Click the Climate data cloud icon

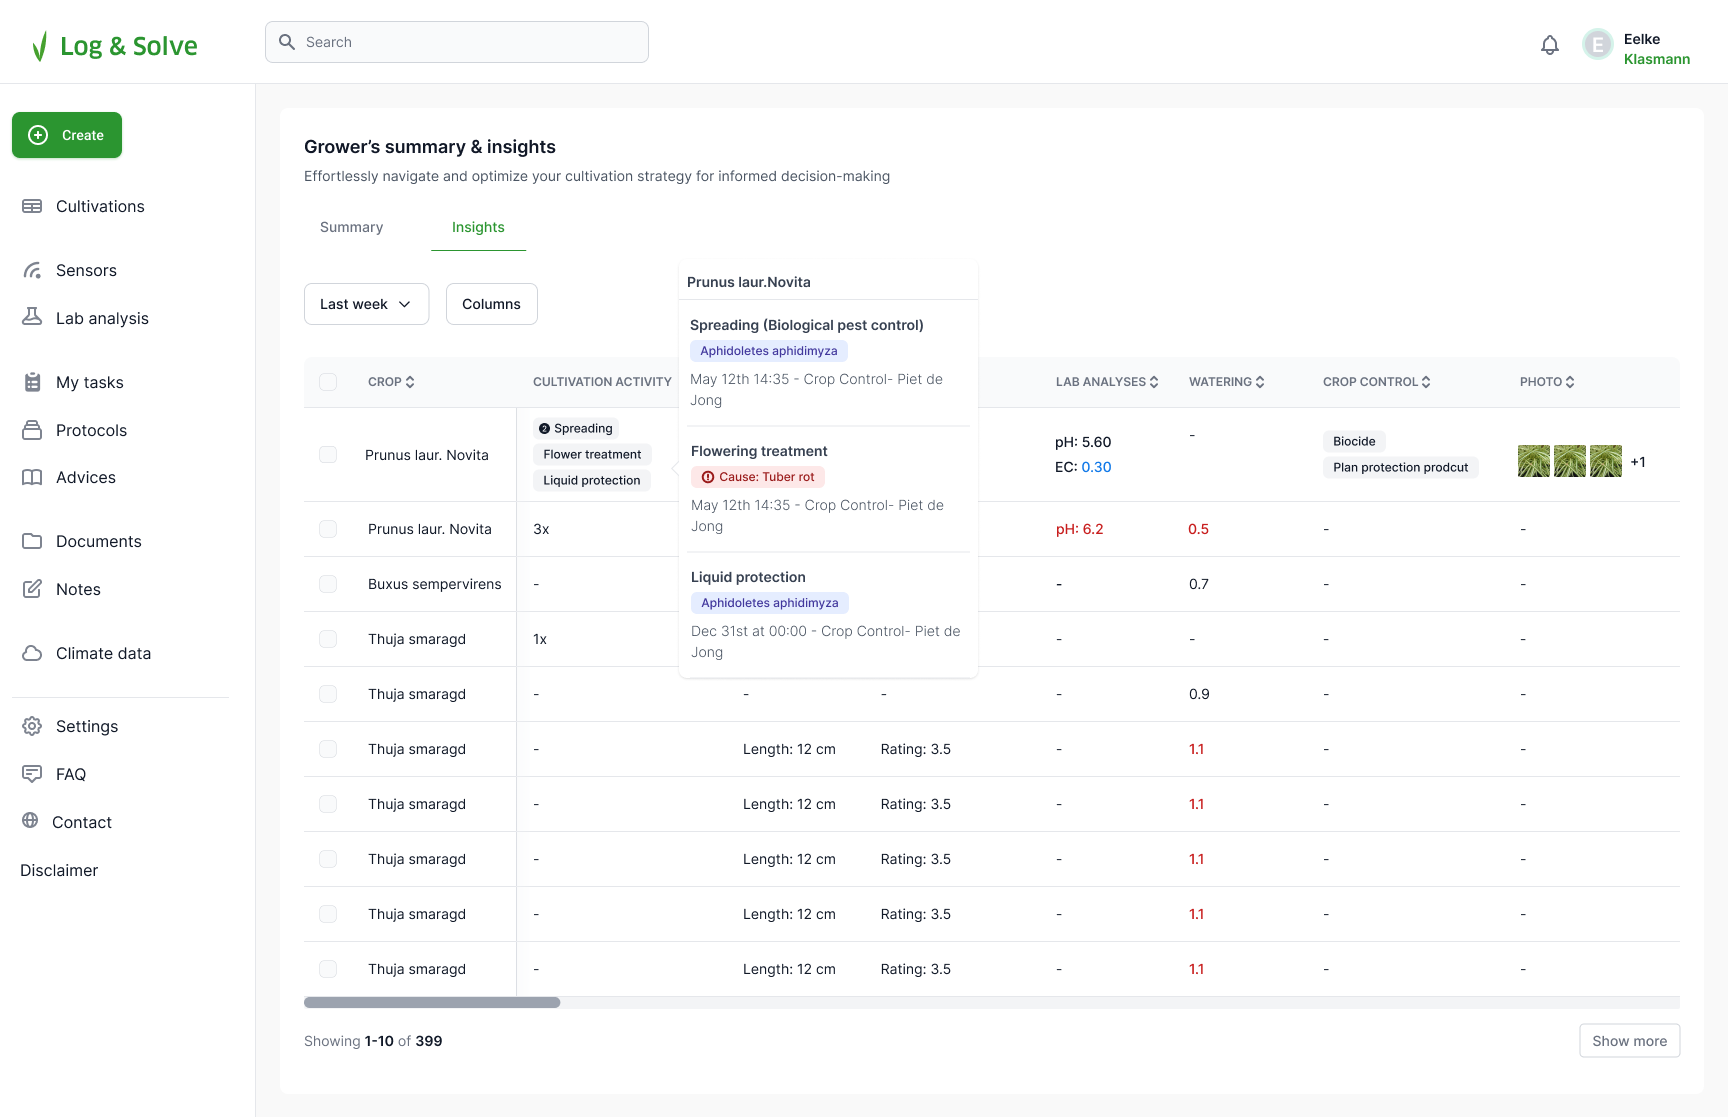pos(32,653)
